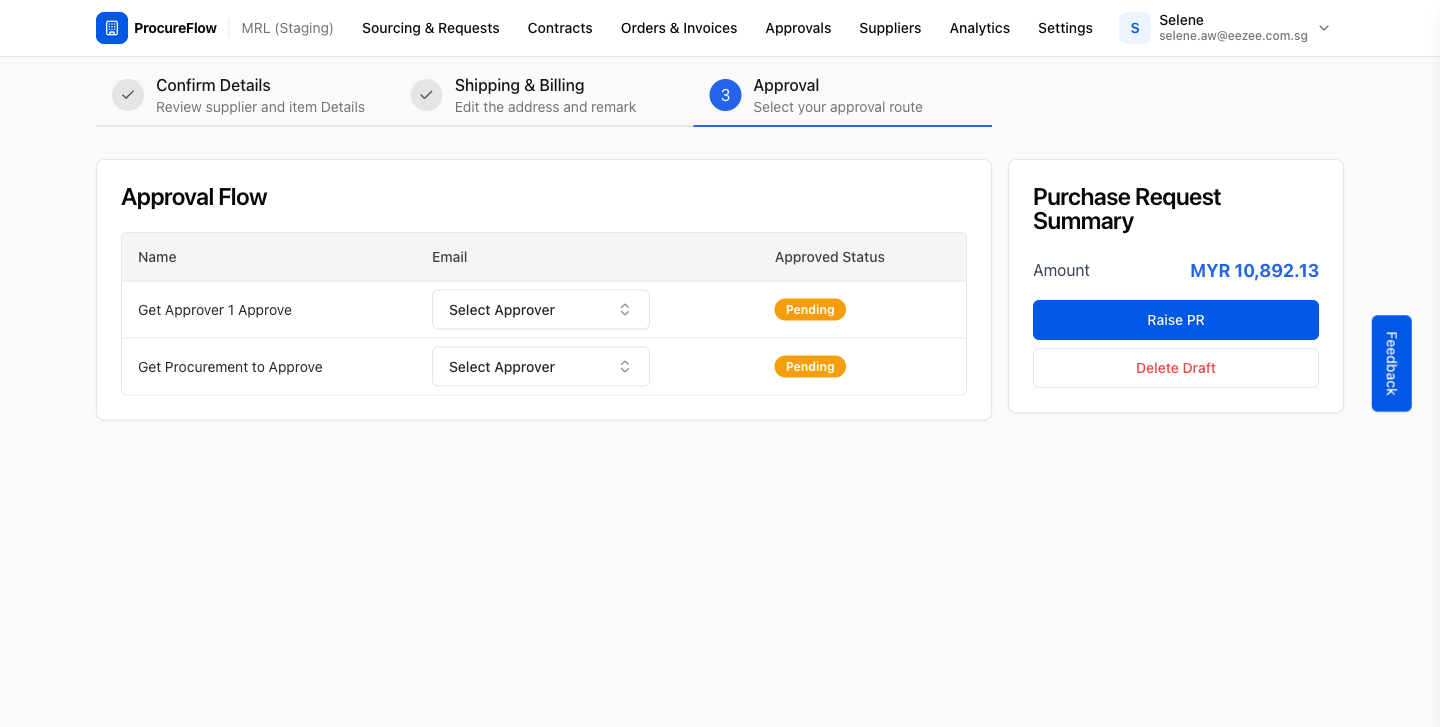1440x727 pixels.
Task: Open the Confirm Details step checkmark
Action: click(128, 95)
